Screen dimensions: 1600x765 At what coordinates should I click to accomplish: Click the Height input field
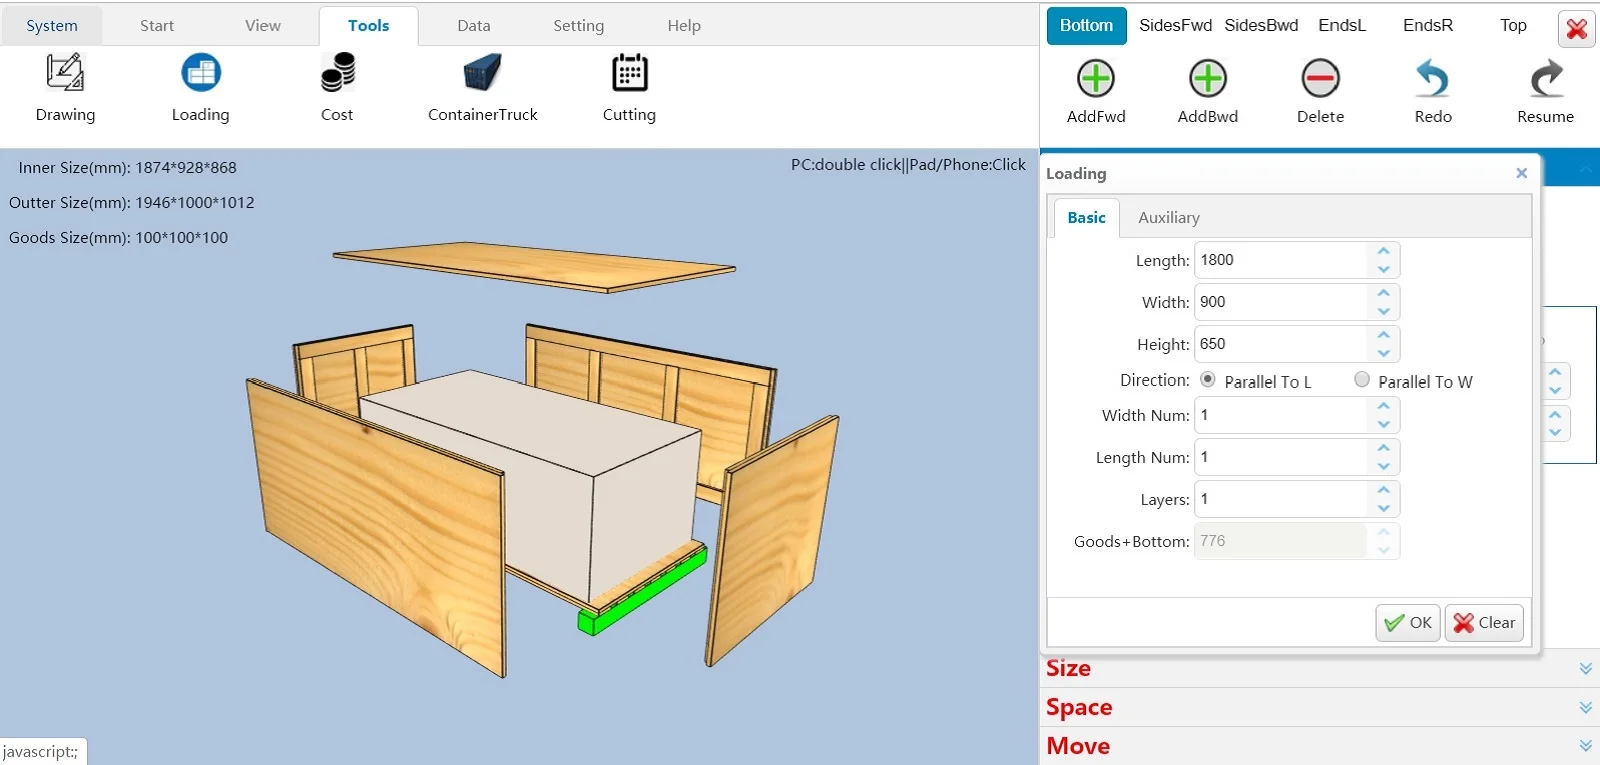(x=1281, y=344)
